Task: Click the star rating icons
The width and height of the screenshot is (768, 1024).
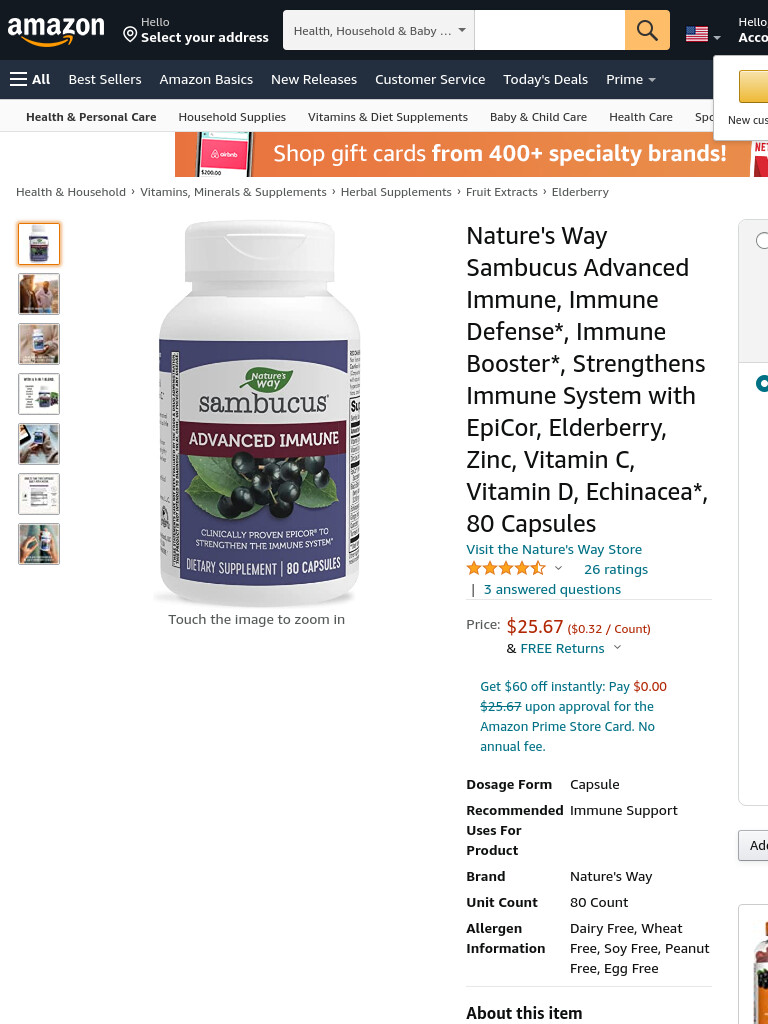Action: pos(505,569)
